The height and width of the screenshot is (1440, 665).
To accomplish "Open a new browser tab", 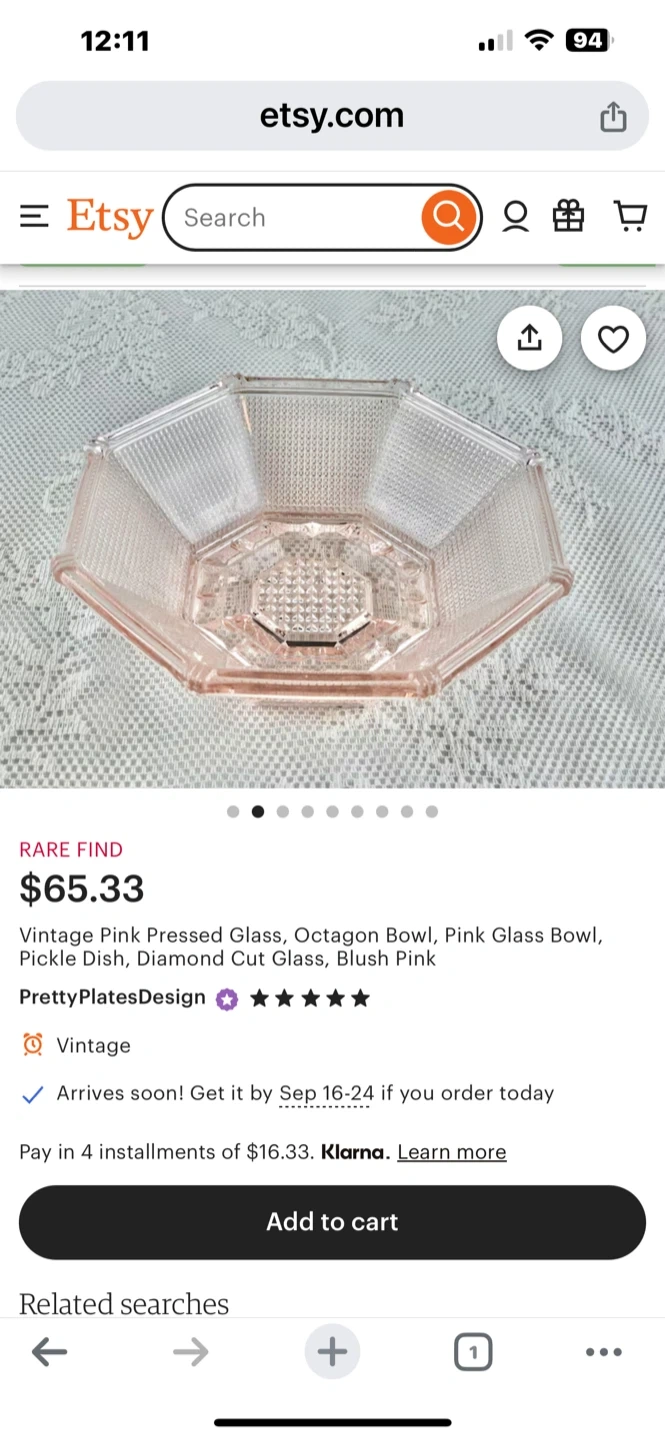I will (332, 1353).
